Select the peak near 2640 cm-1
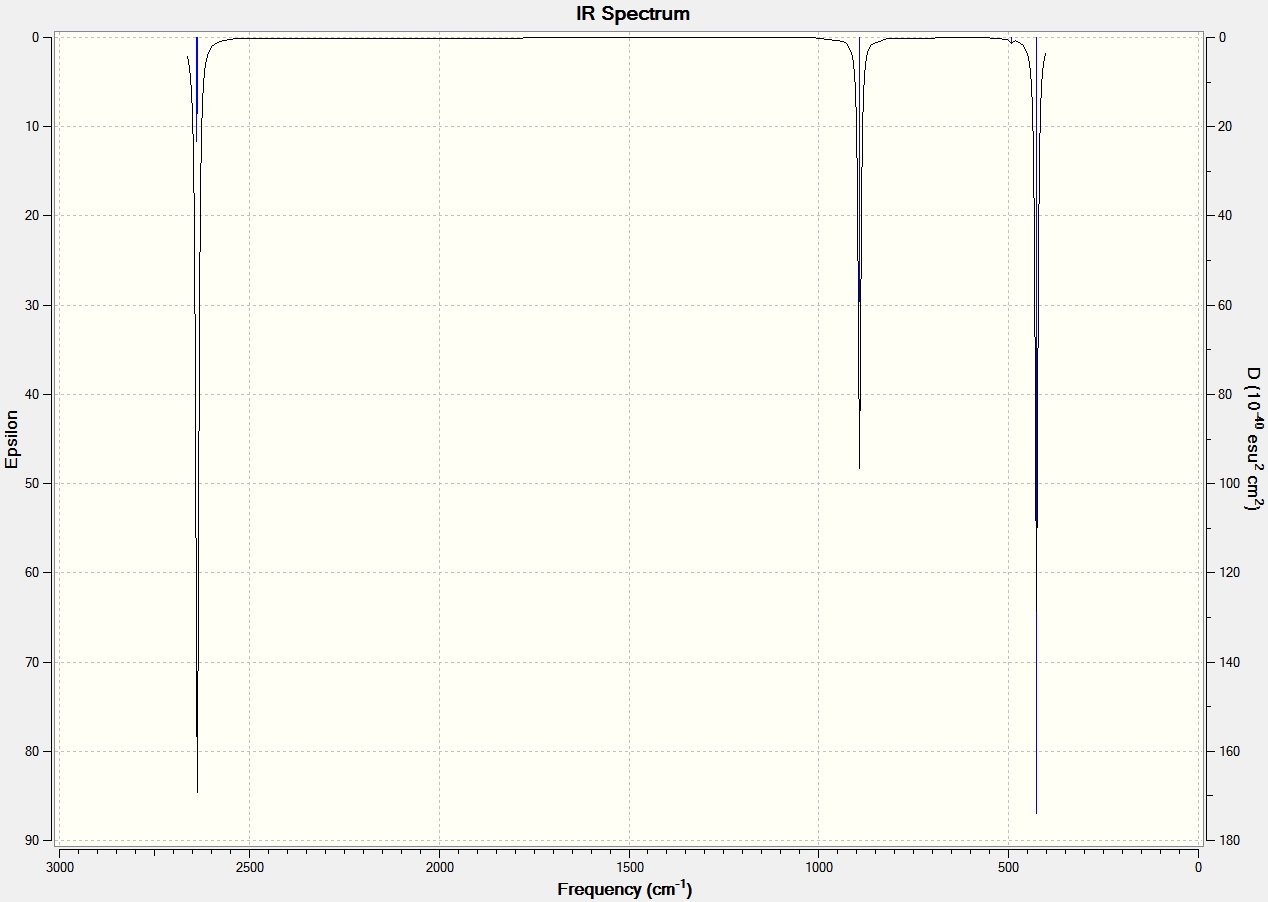Image resolution: width=1268 pixels, height=902 pixels. (197, 420)
